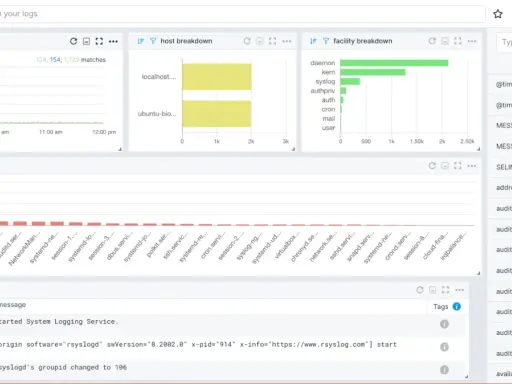The width and height of the screenshot is (512, 384).
Task: Open facility breakdown more options menu
Action: pyautogui.click(x=472, y=41)
